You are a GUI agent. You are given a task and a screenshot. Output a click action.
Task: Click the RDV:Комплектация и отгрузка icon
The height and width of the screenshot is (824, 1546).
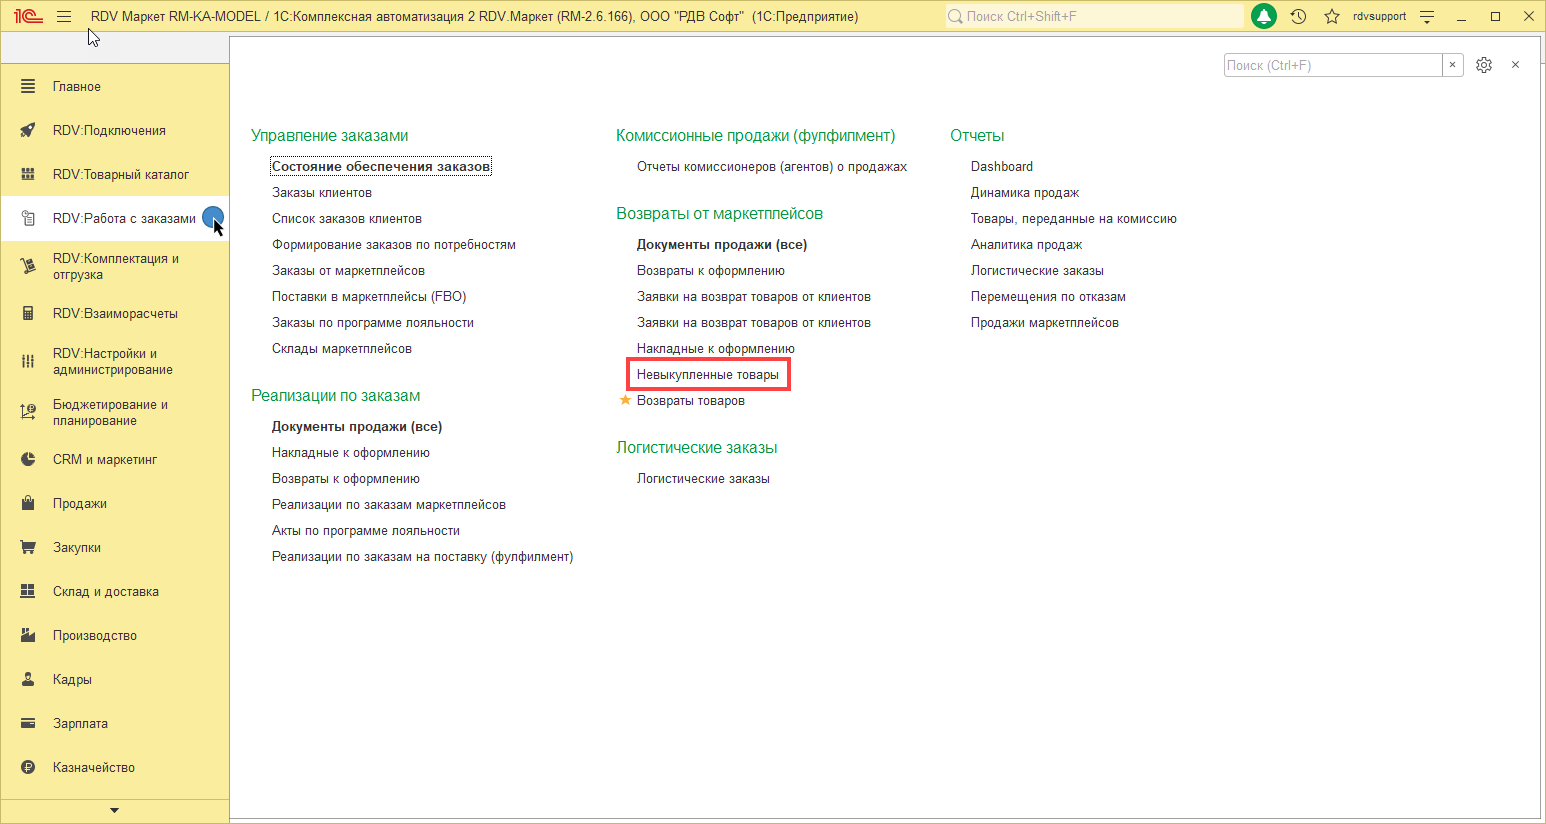click(28, 266)
